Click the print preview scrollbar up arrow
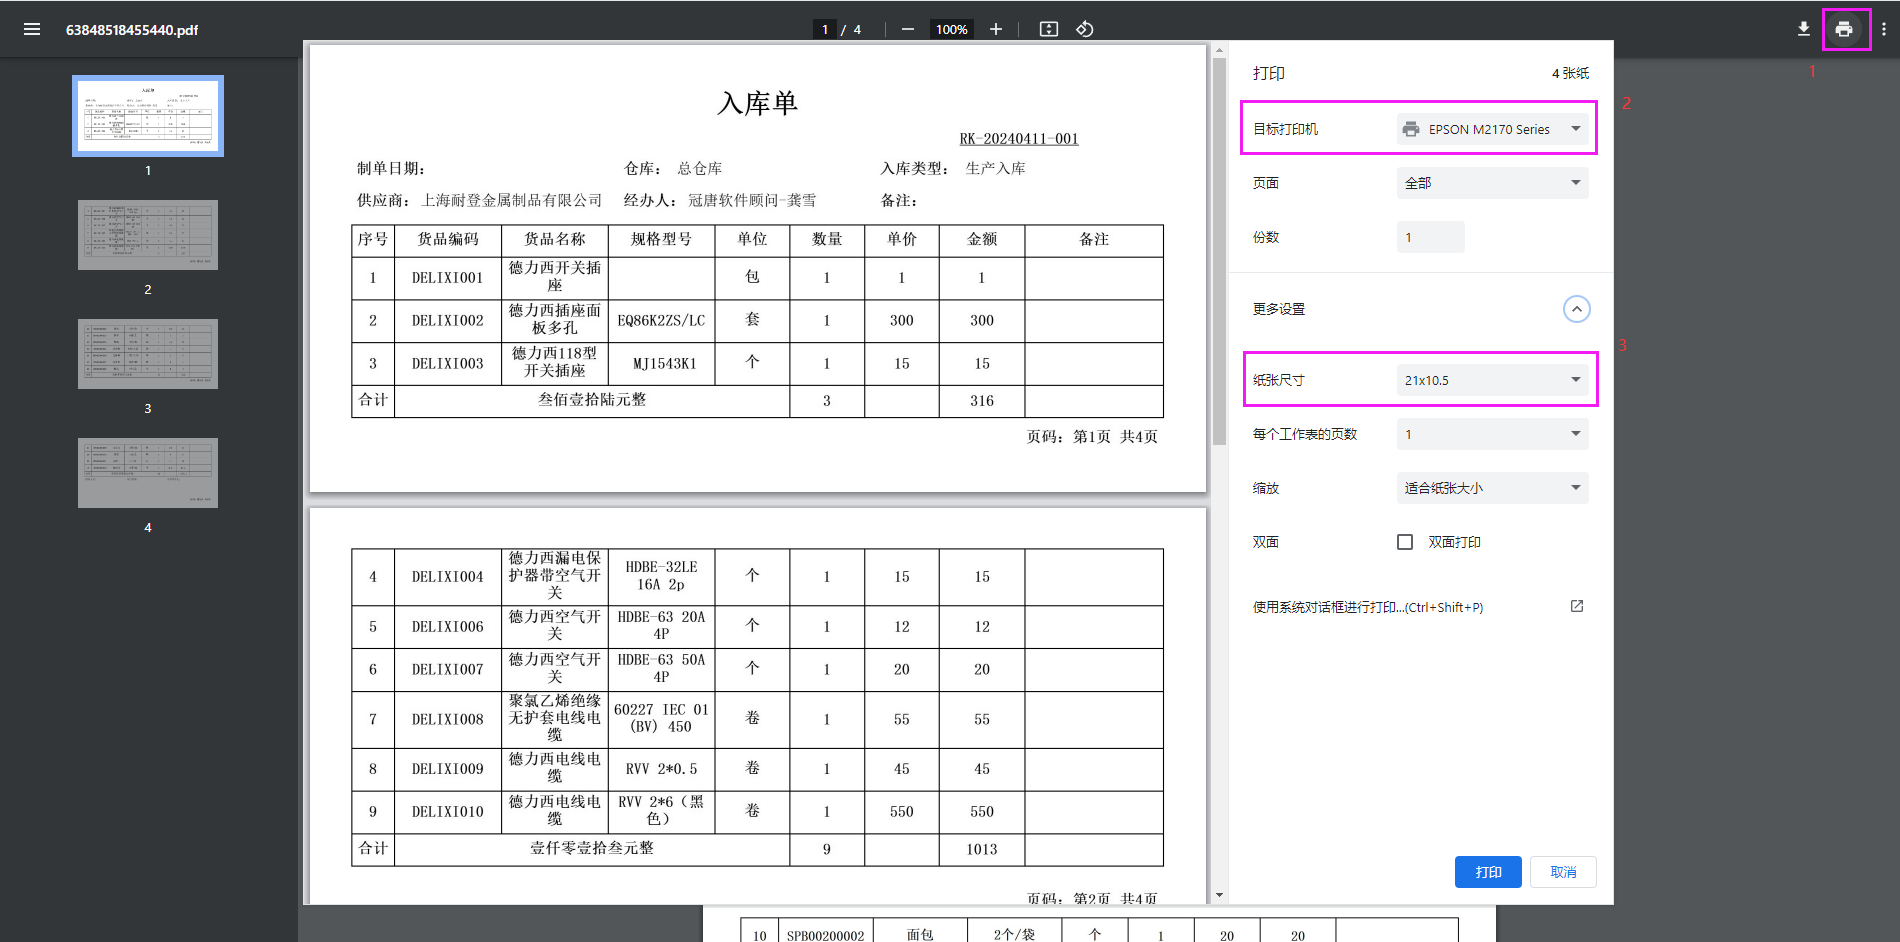The image size is (1900, 942). pyautogui.click(x=1219, y=49)
